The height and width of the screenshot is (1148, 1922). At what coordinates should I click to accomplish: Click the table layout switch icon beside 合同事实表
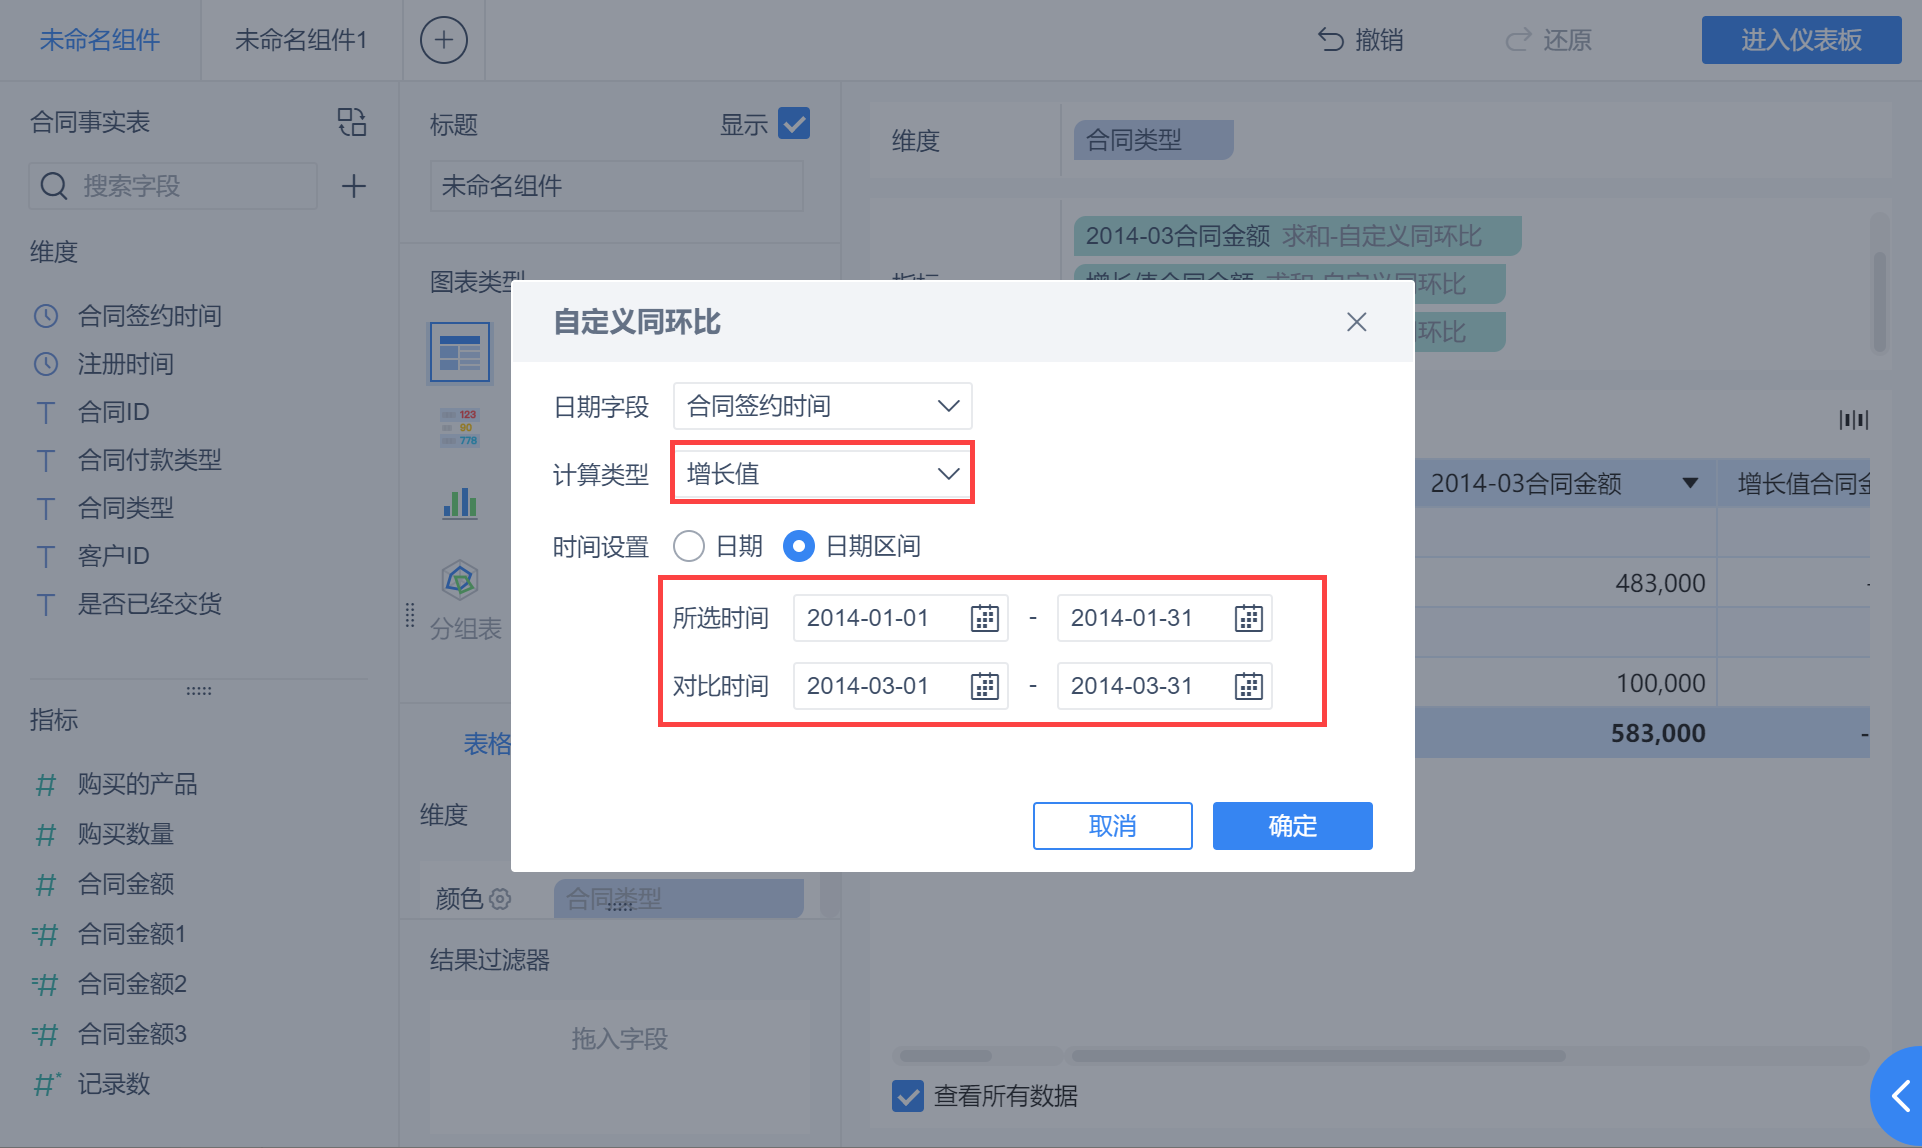coord(352,122)
